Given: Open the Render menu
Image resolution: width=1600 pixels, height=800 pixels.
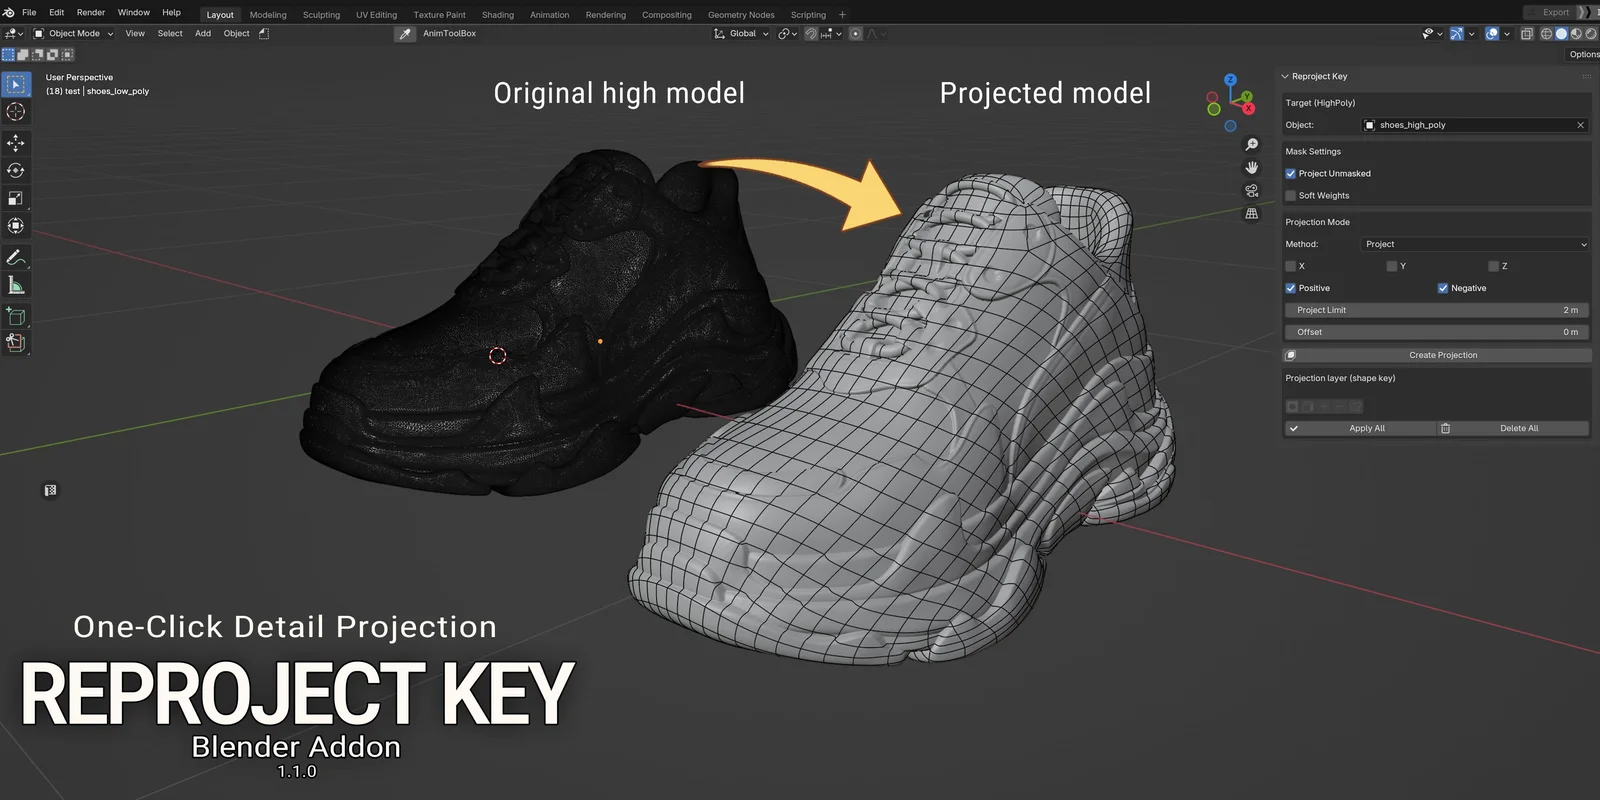Looking at the screenshot, I should [x=91, y=12].
